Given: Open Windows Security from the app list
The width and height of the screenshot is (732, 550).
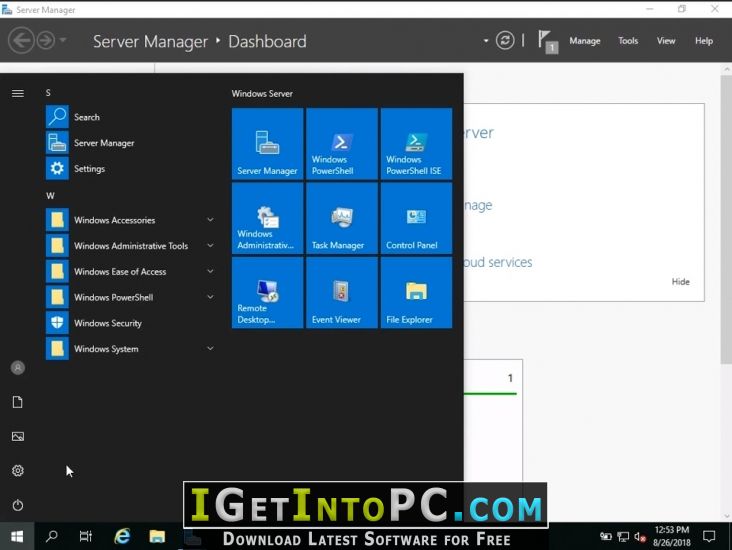Looking at the screenshot, I should click(x=130, y=323).
